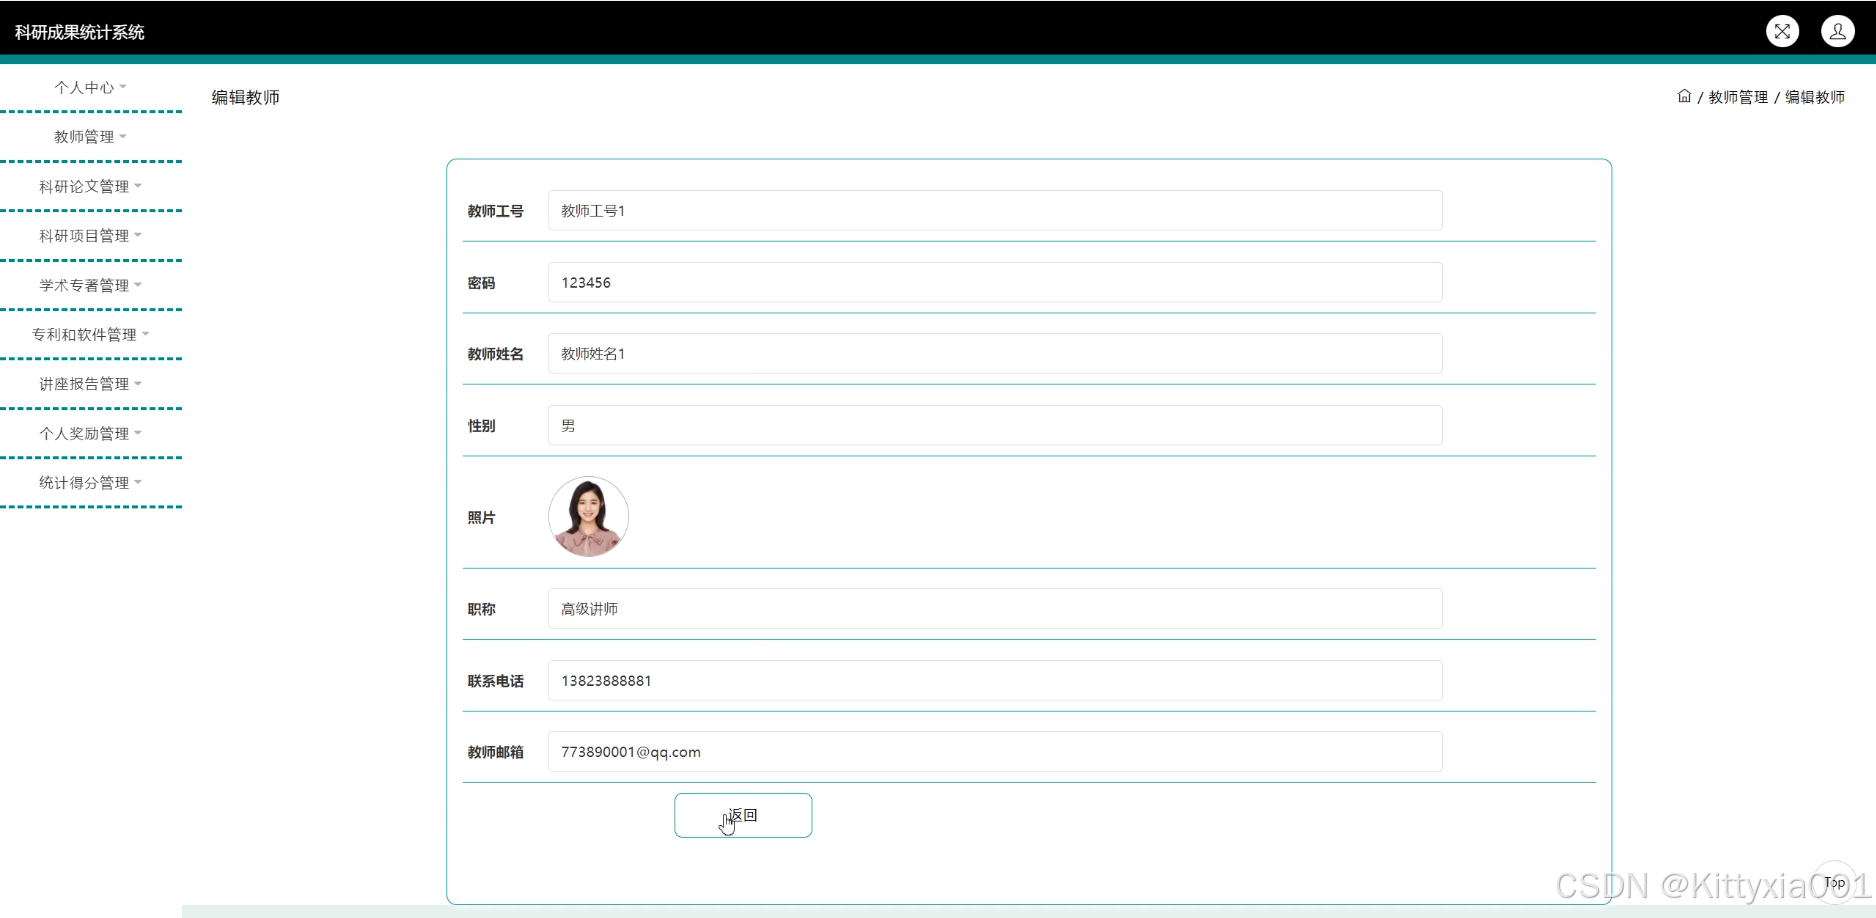Expand the 科研论文管理 sidebar menu
This screenshot has width=1876, height=918.
(x=90, y=186)
